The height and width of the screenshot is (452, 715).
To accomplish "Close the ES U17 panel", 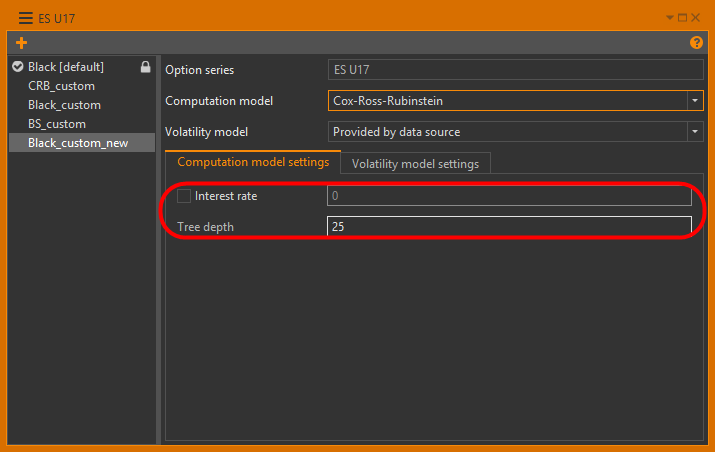I will (x=695, y=17).
